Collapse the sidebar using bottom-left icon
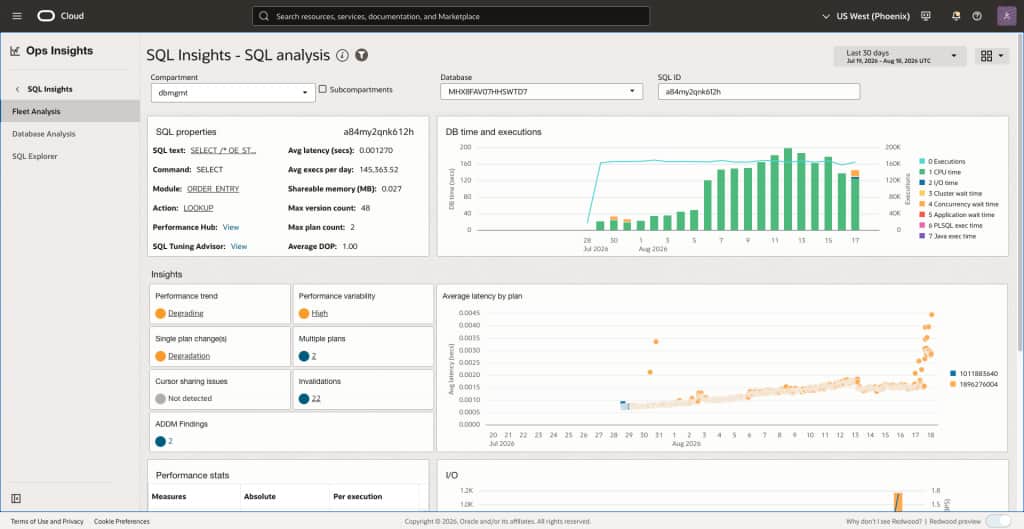 [x=16, y=498]
